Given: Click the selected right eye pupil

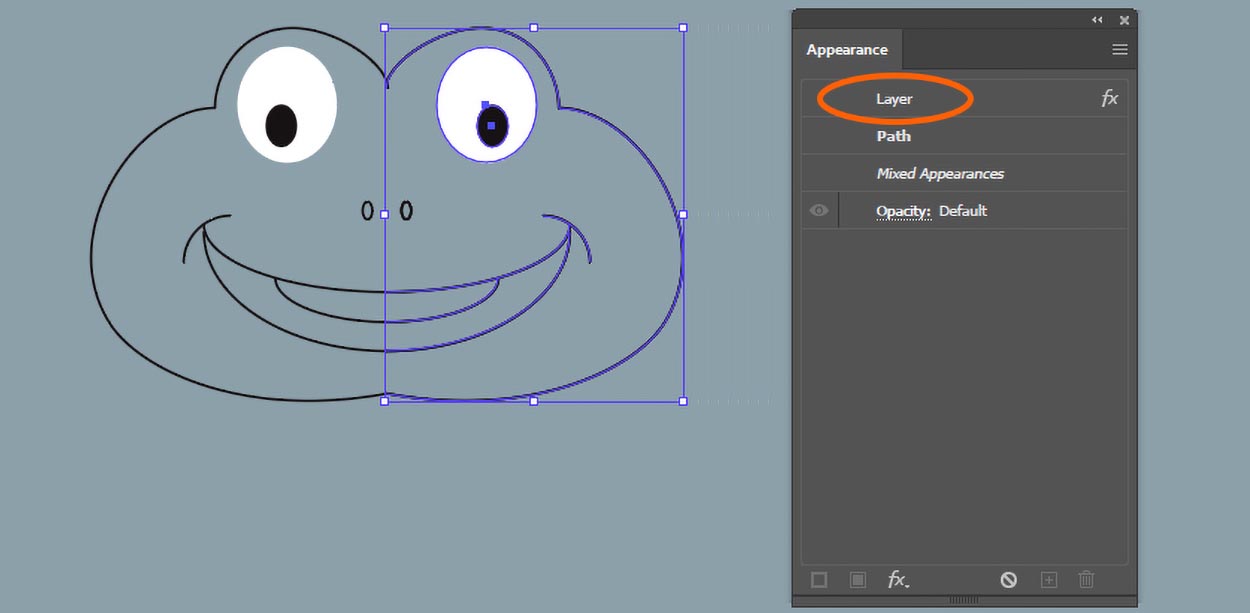Looking at the screenshot, I should point(491,126).
